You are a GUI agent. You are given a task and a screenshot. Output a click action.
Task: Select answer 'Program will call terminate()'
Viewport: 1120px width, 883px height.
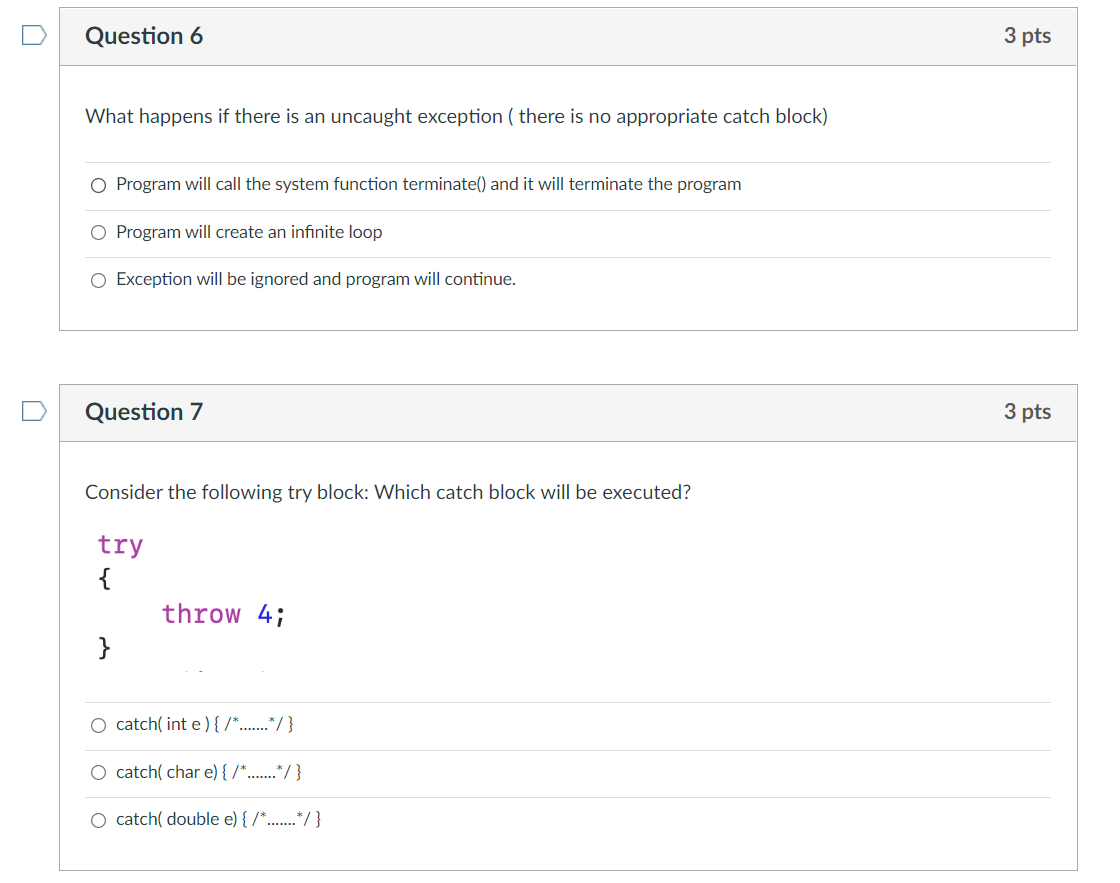point(98,185)
